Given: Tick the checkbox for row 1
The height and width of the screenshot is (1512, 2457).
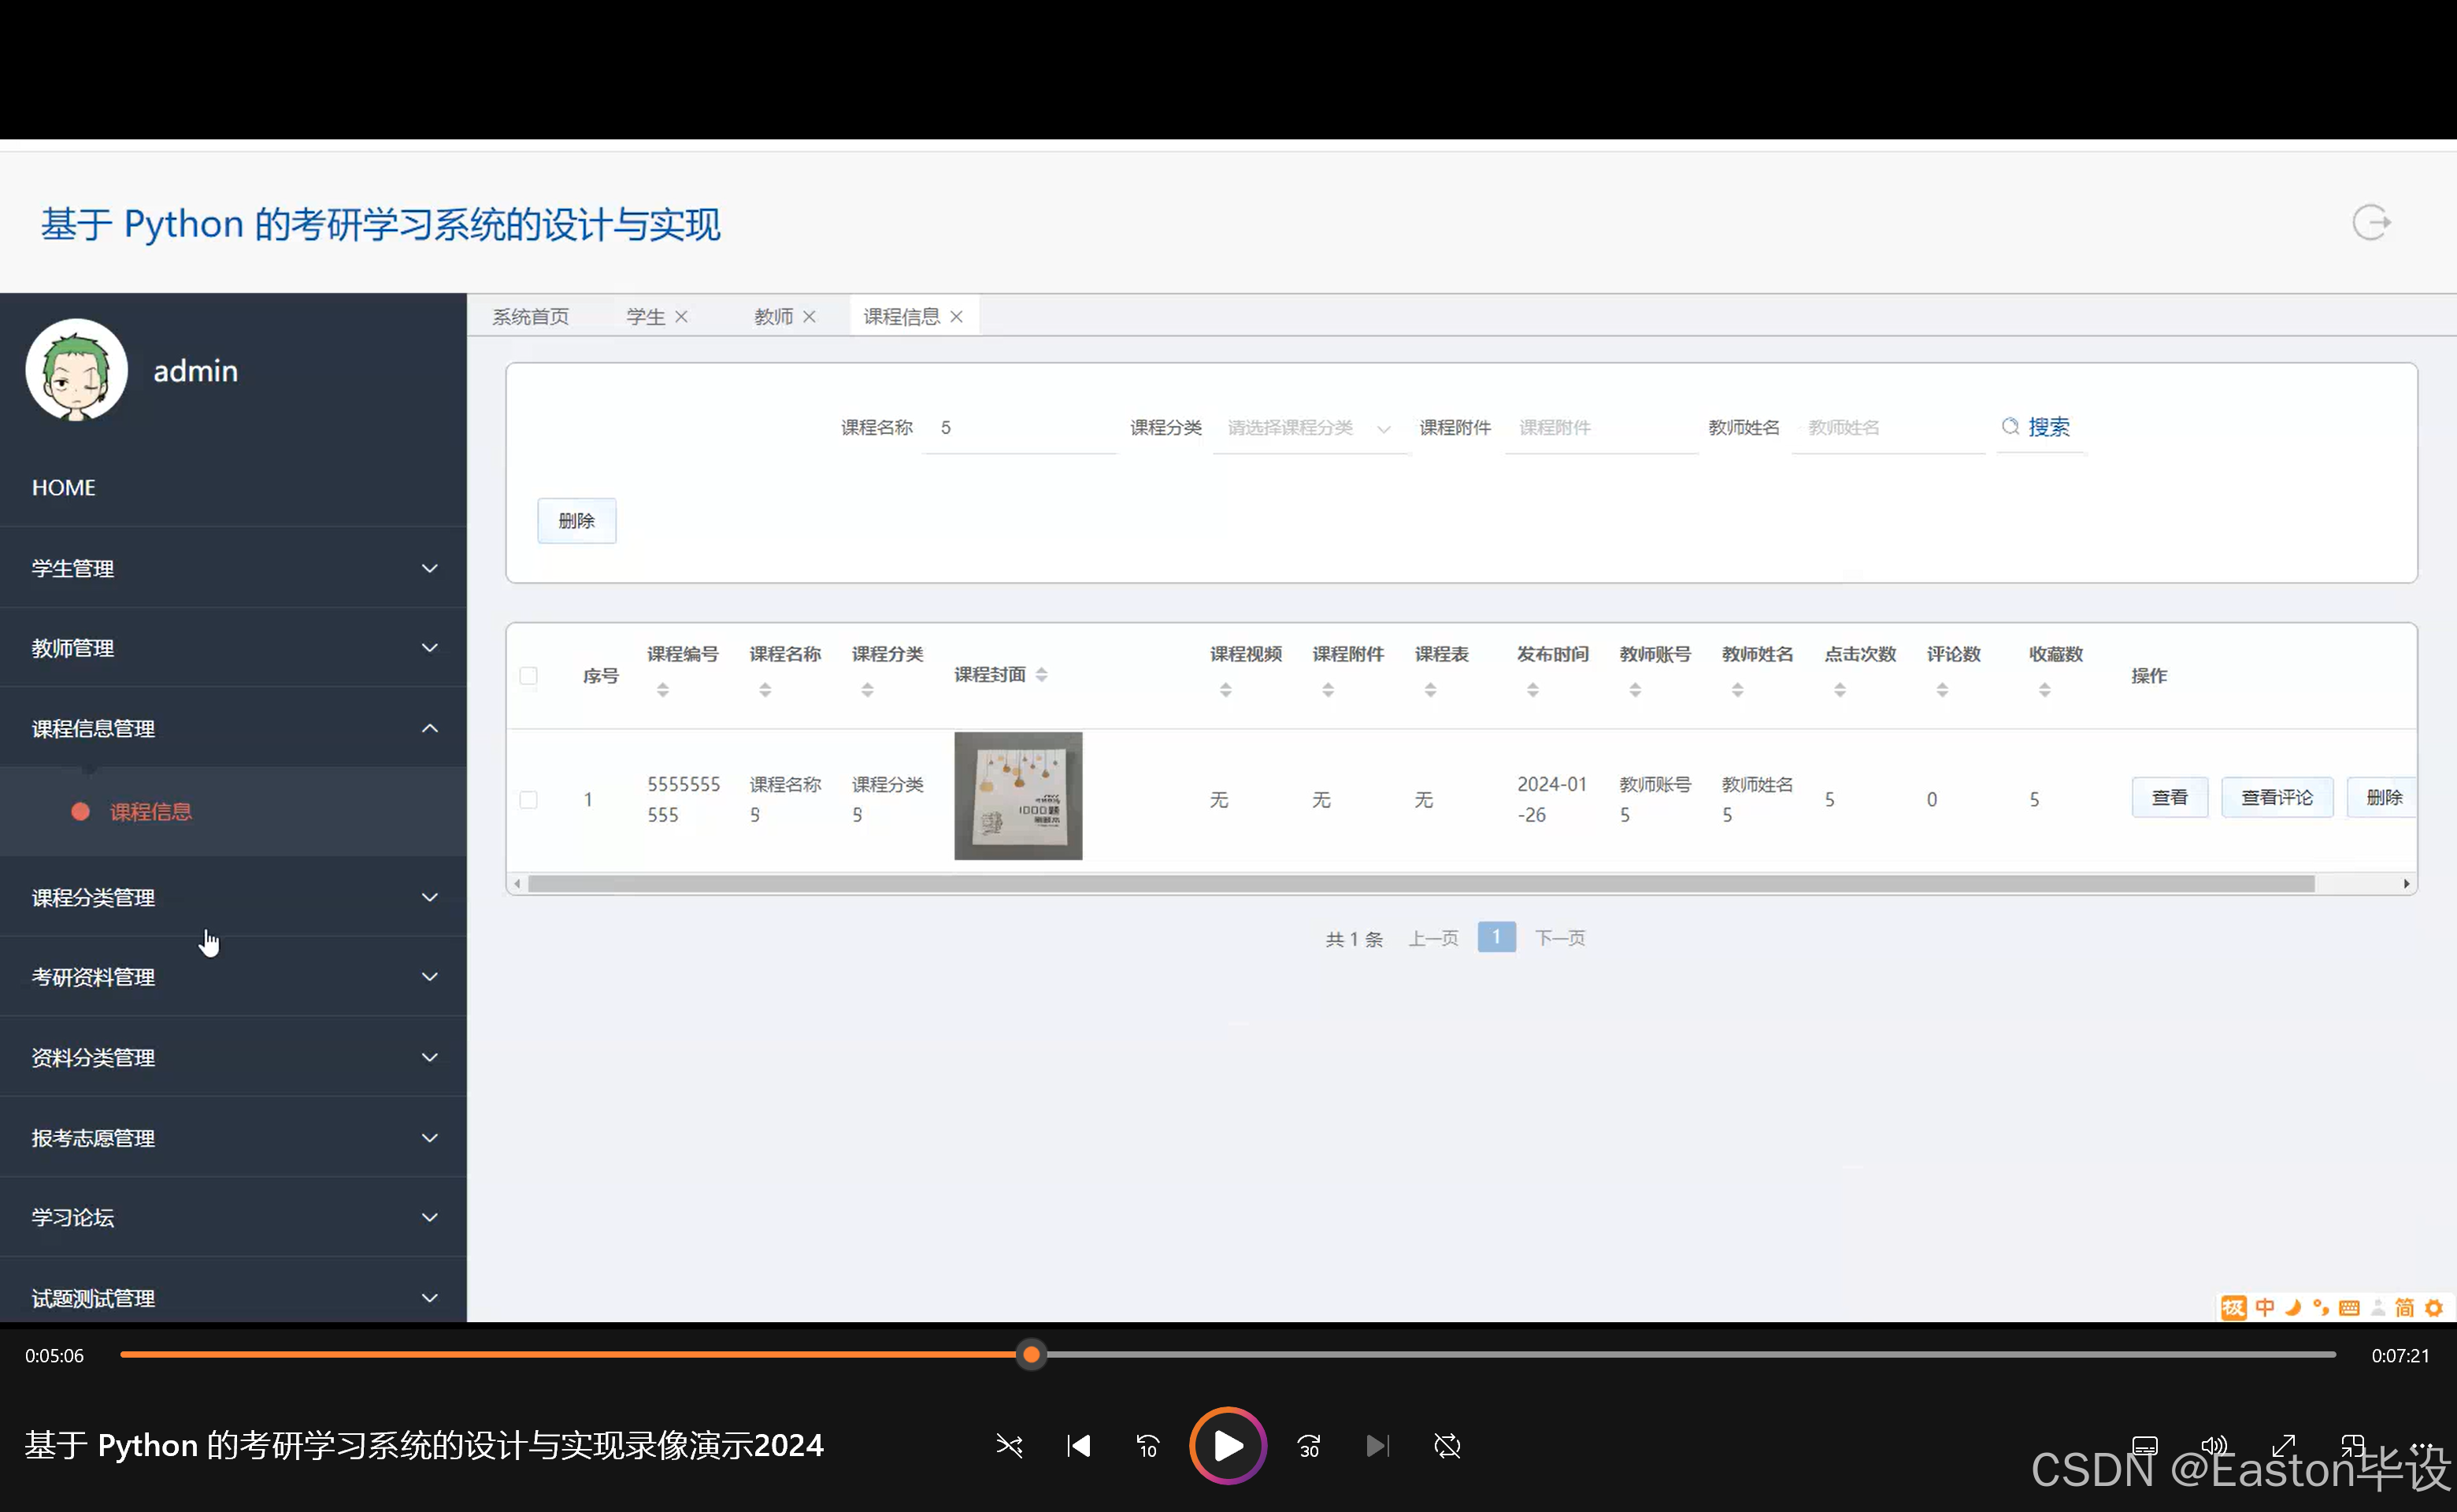Looking at the screenshot, I should 529,800.
